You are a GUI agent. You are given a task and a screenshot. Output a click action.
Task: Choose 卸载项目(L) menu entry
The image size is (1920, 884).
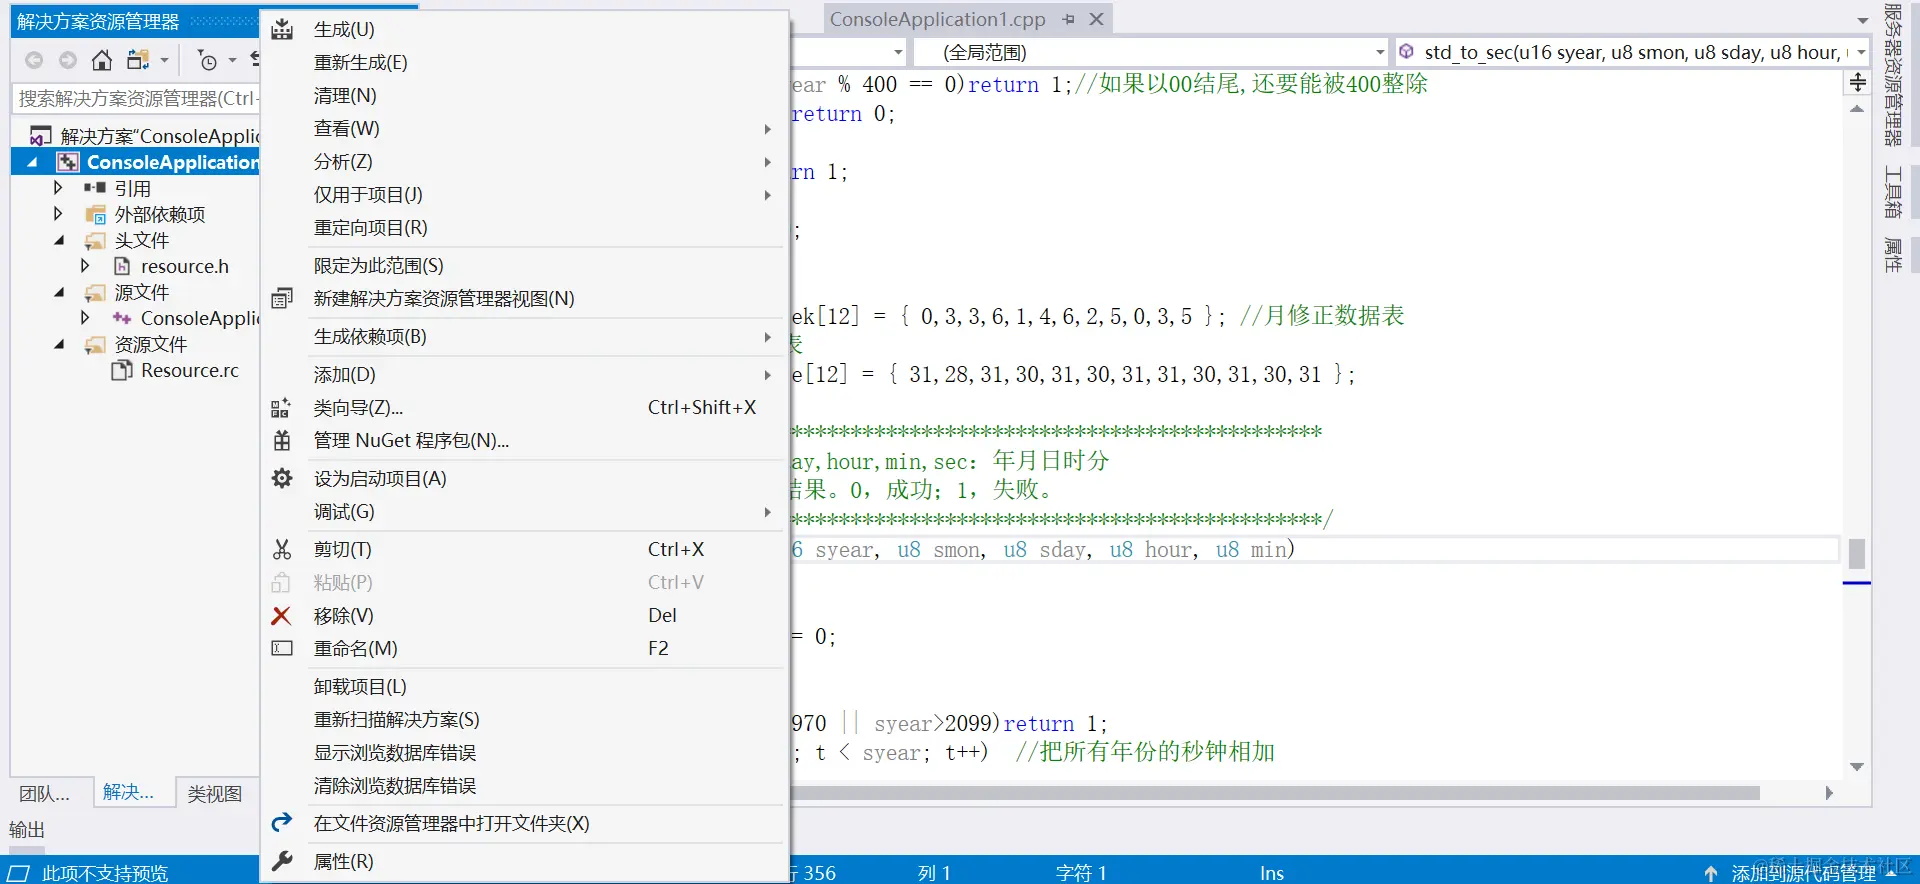(x=526, y=687)
